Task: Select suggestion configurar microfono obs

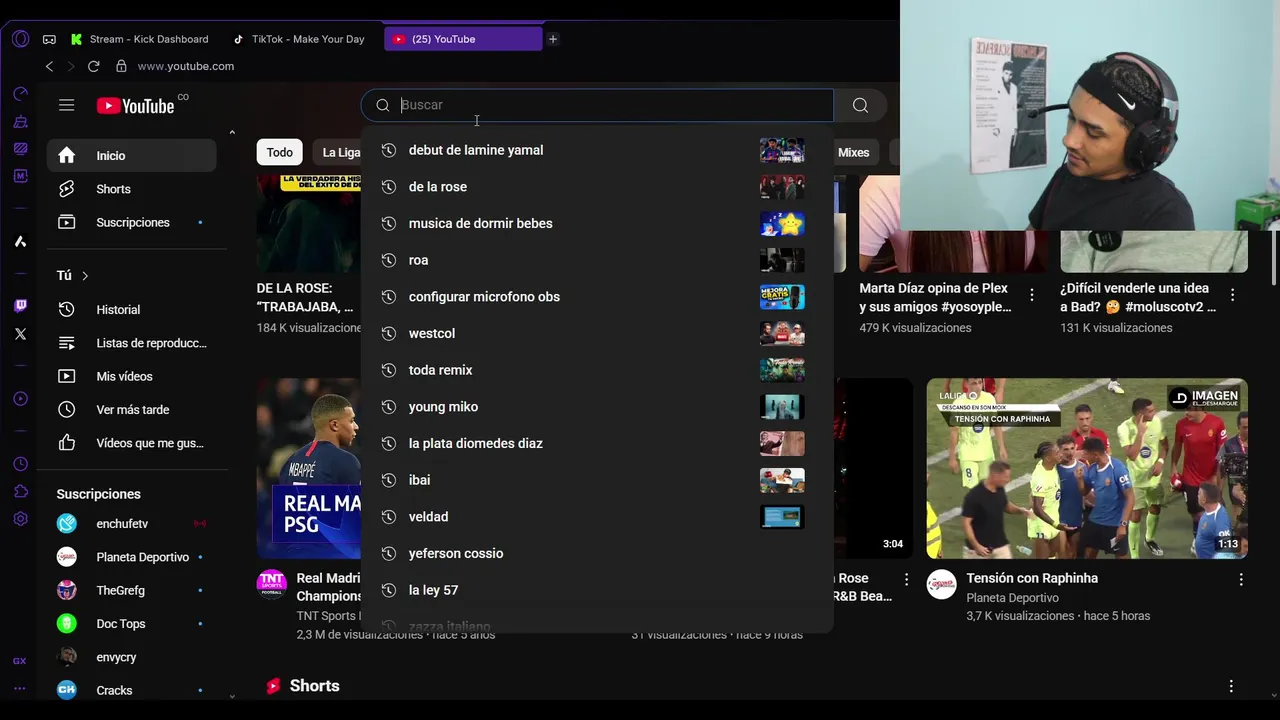Action: 597,297
